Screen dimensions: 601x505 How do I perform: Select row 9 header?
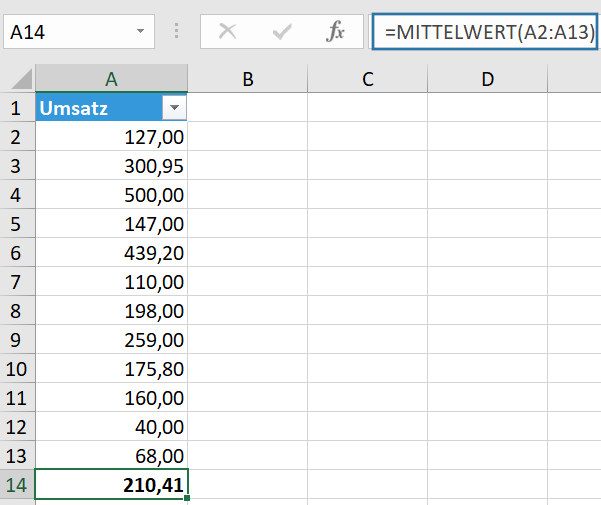[17, 339]
